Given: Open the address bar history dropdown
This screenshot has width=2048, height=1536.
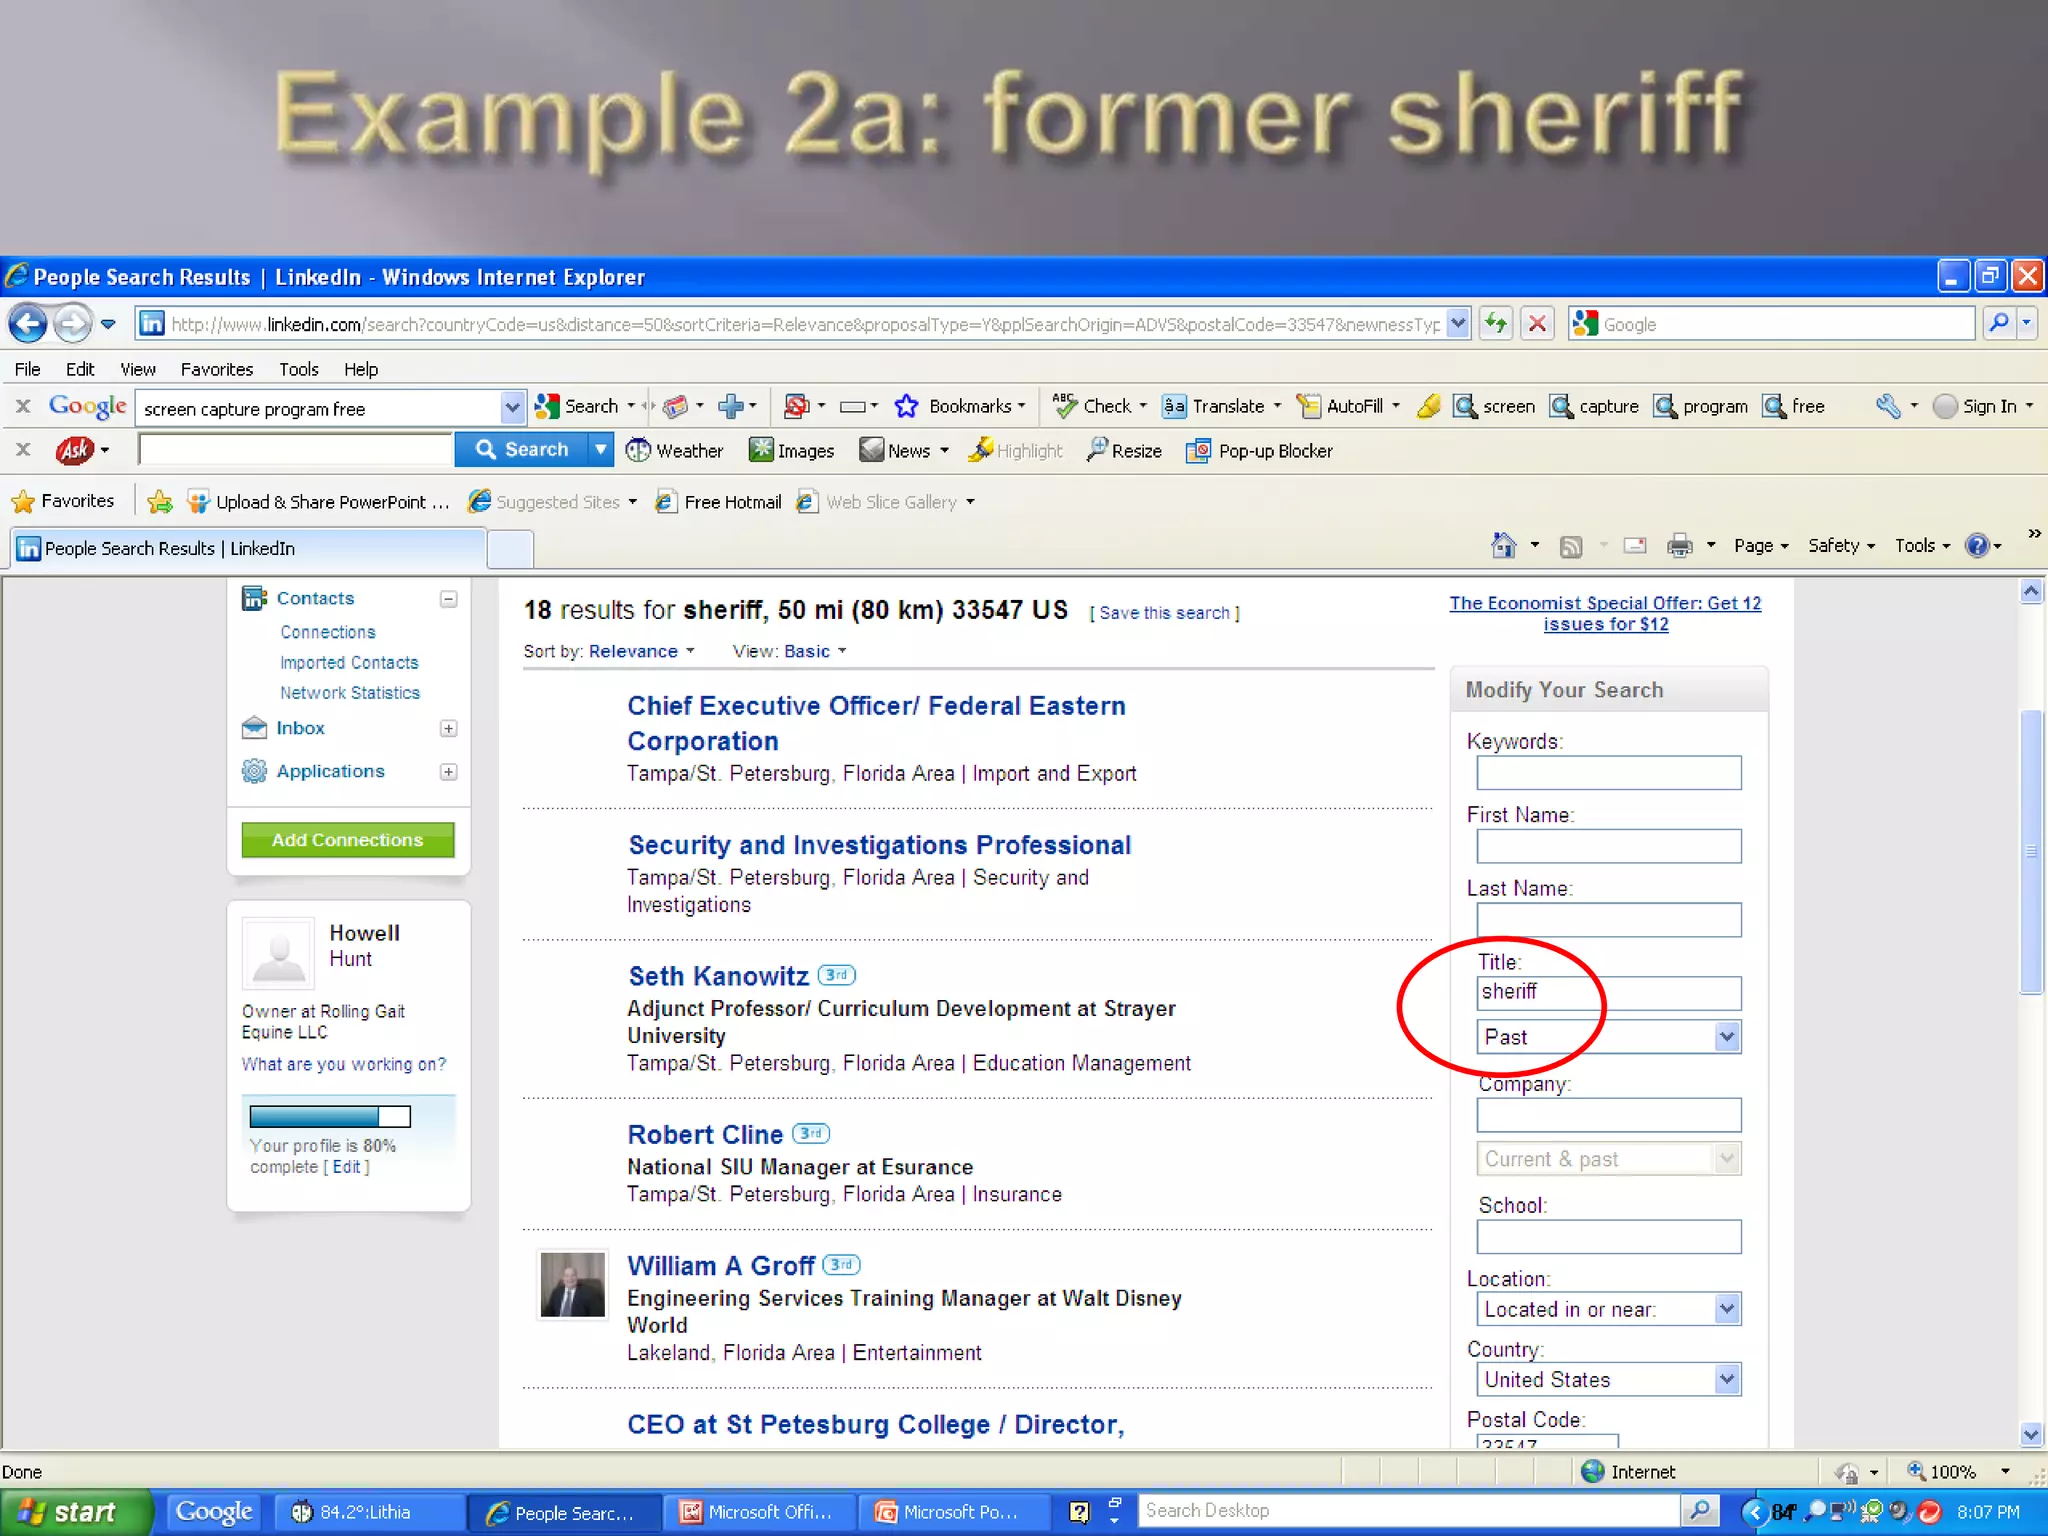Looking at the screenshot, I should coord(1458,324).
